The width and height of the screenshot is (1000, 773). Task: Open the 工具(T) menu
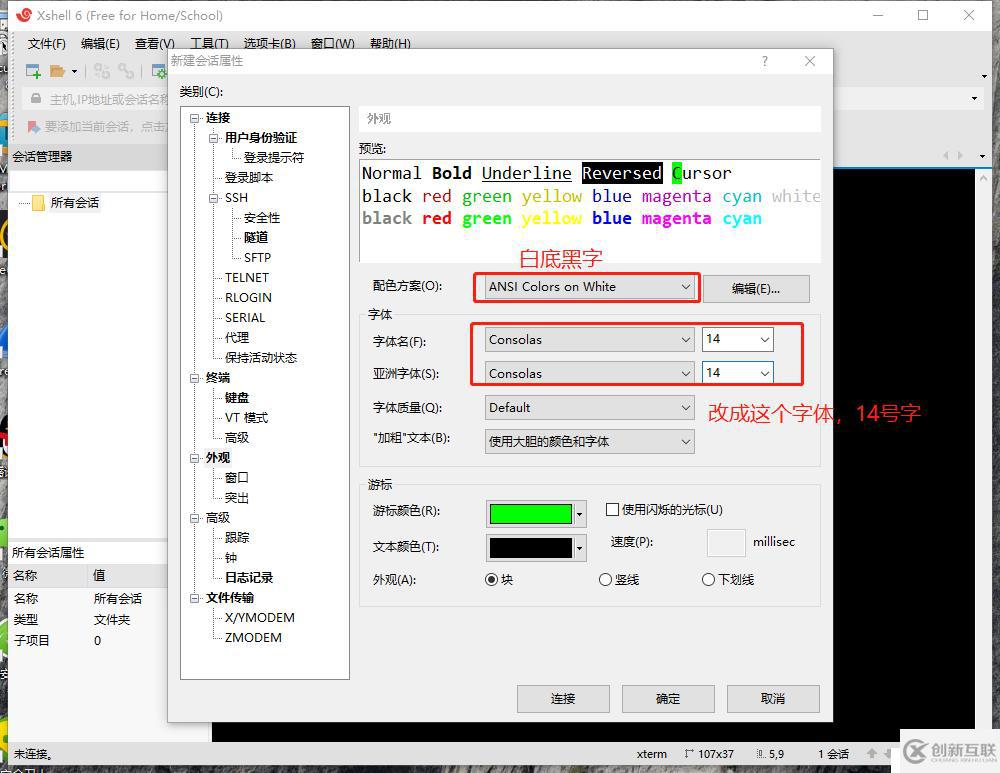click(209, 43)
